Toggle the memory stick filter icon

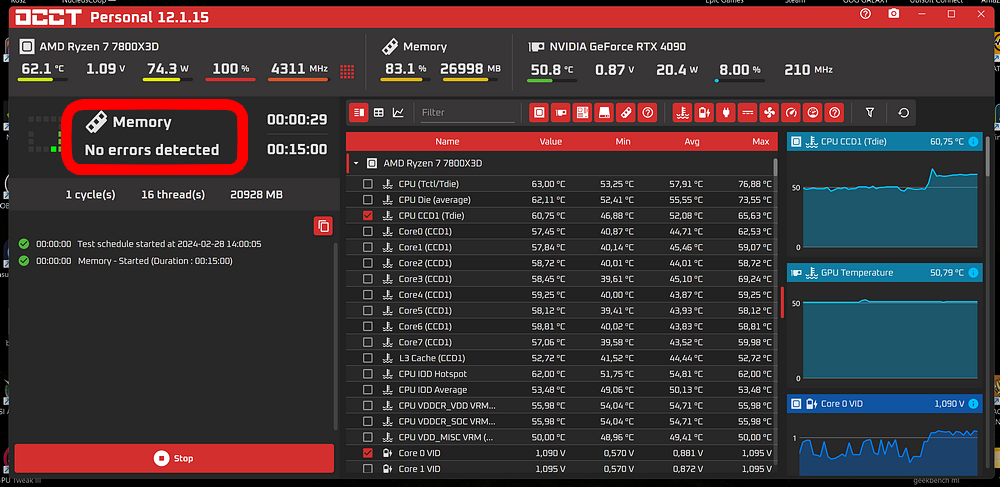(x=626, y=113)
